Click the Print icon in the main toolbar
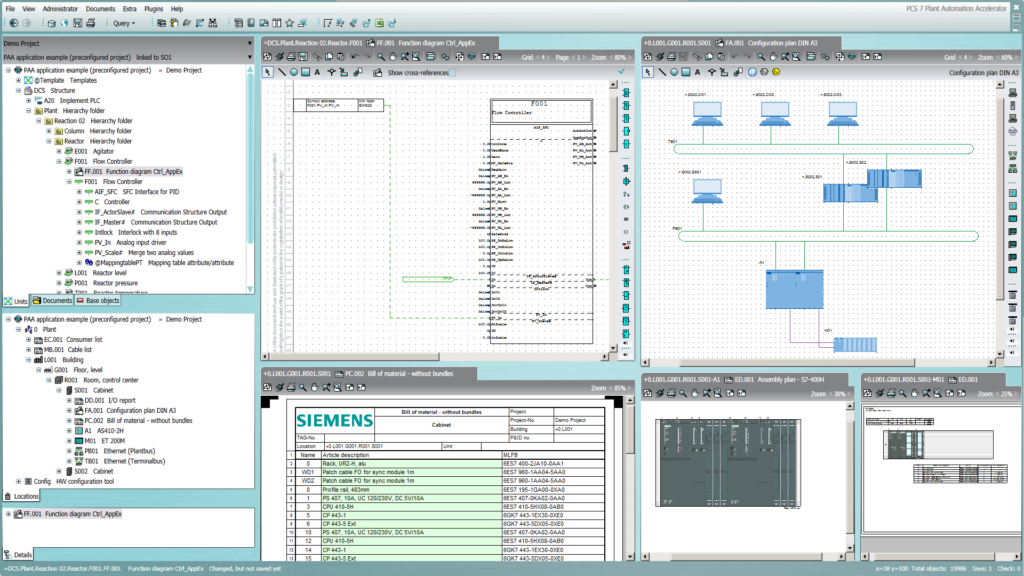 coord(90,24)
